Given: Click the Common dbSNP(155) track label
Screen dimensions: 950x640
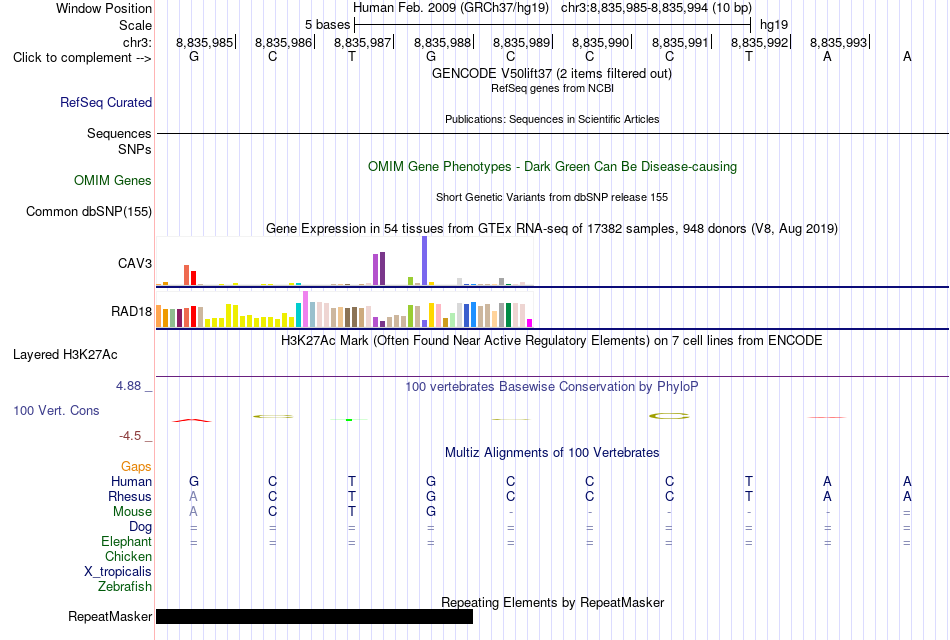Looking at the screenshot, I should tap(88, 212).
